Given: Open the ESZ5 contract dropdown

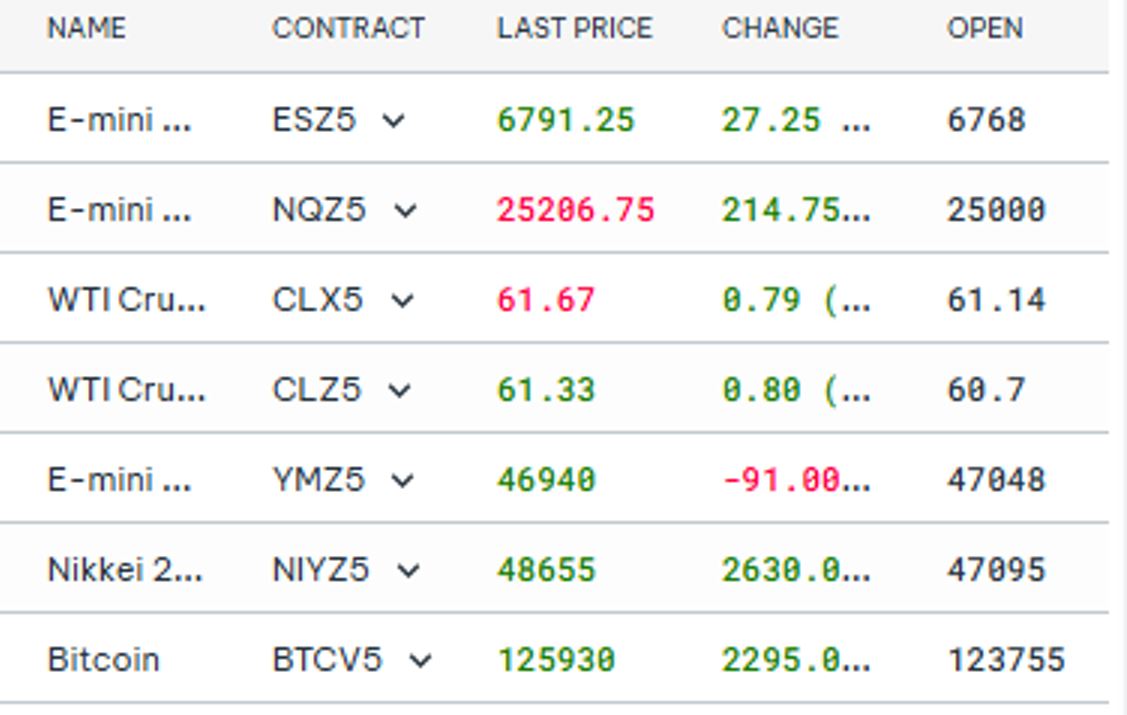Looking at the screenshot, I should 394,121.
